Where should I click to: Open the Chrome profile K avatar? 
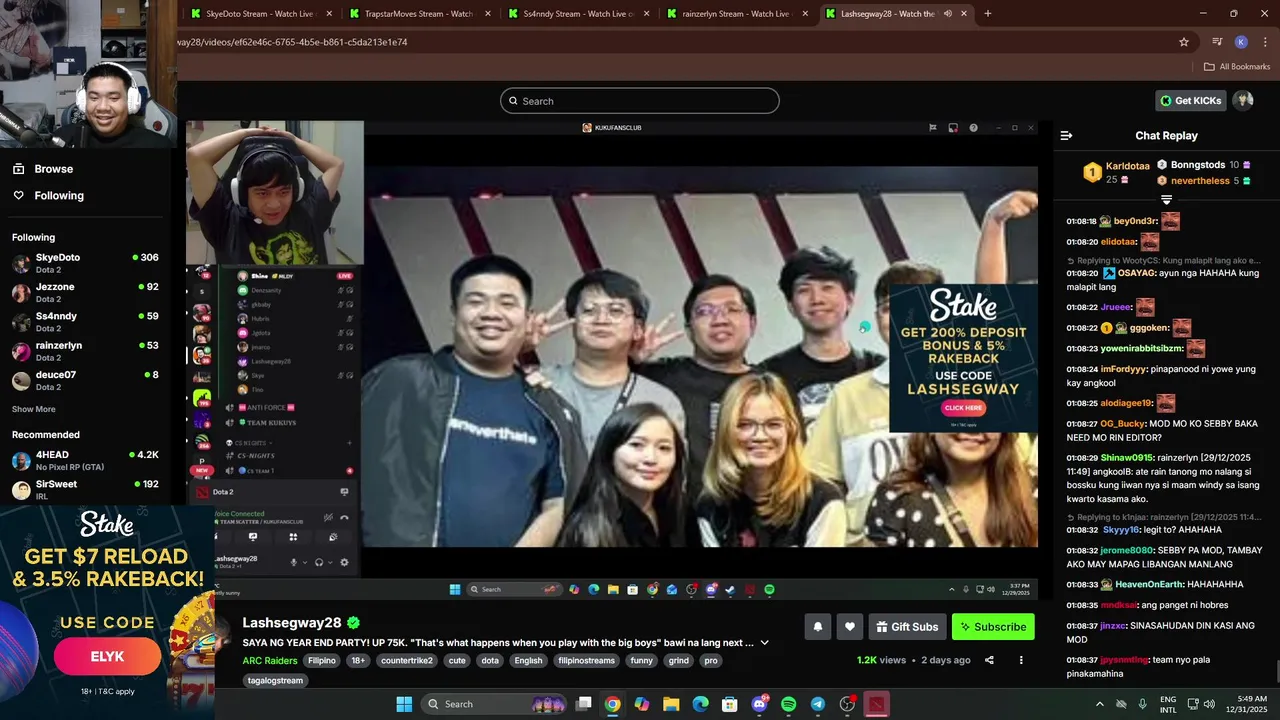[1241, 42]
